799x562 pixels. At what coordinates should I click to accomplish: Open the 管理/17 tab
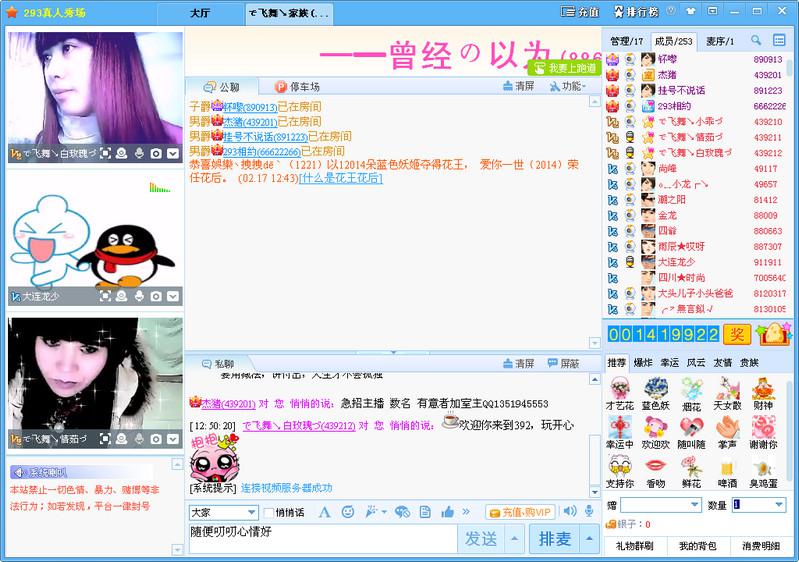coord(626,41)
